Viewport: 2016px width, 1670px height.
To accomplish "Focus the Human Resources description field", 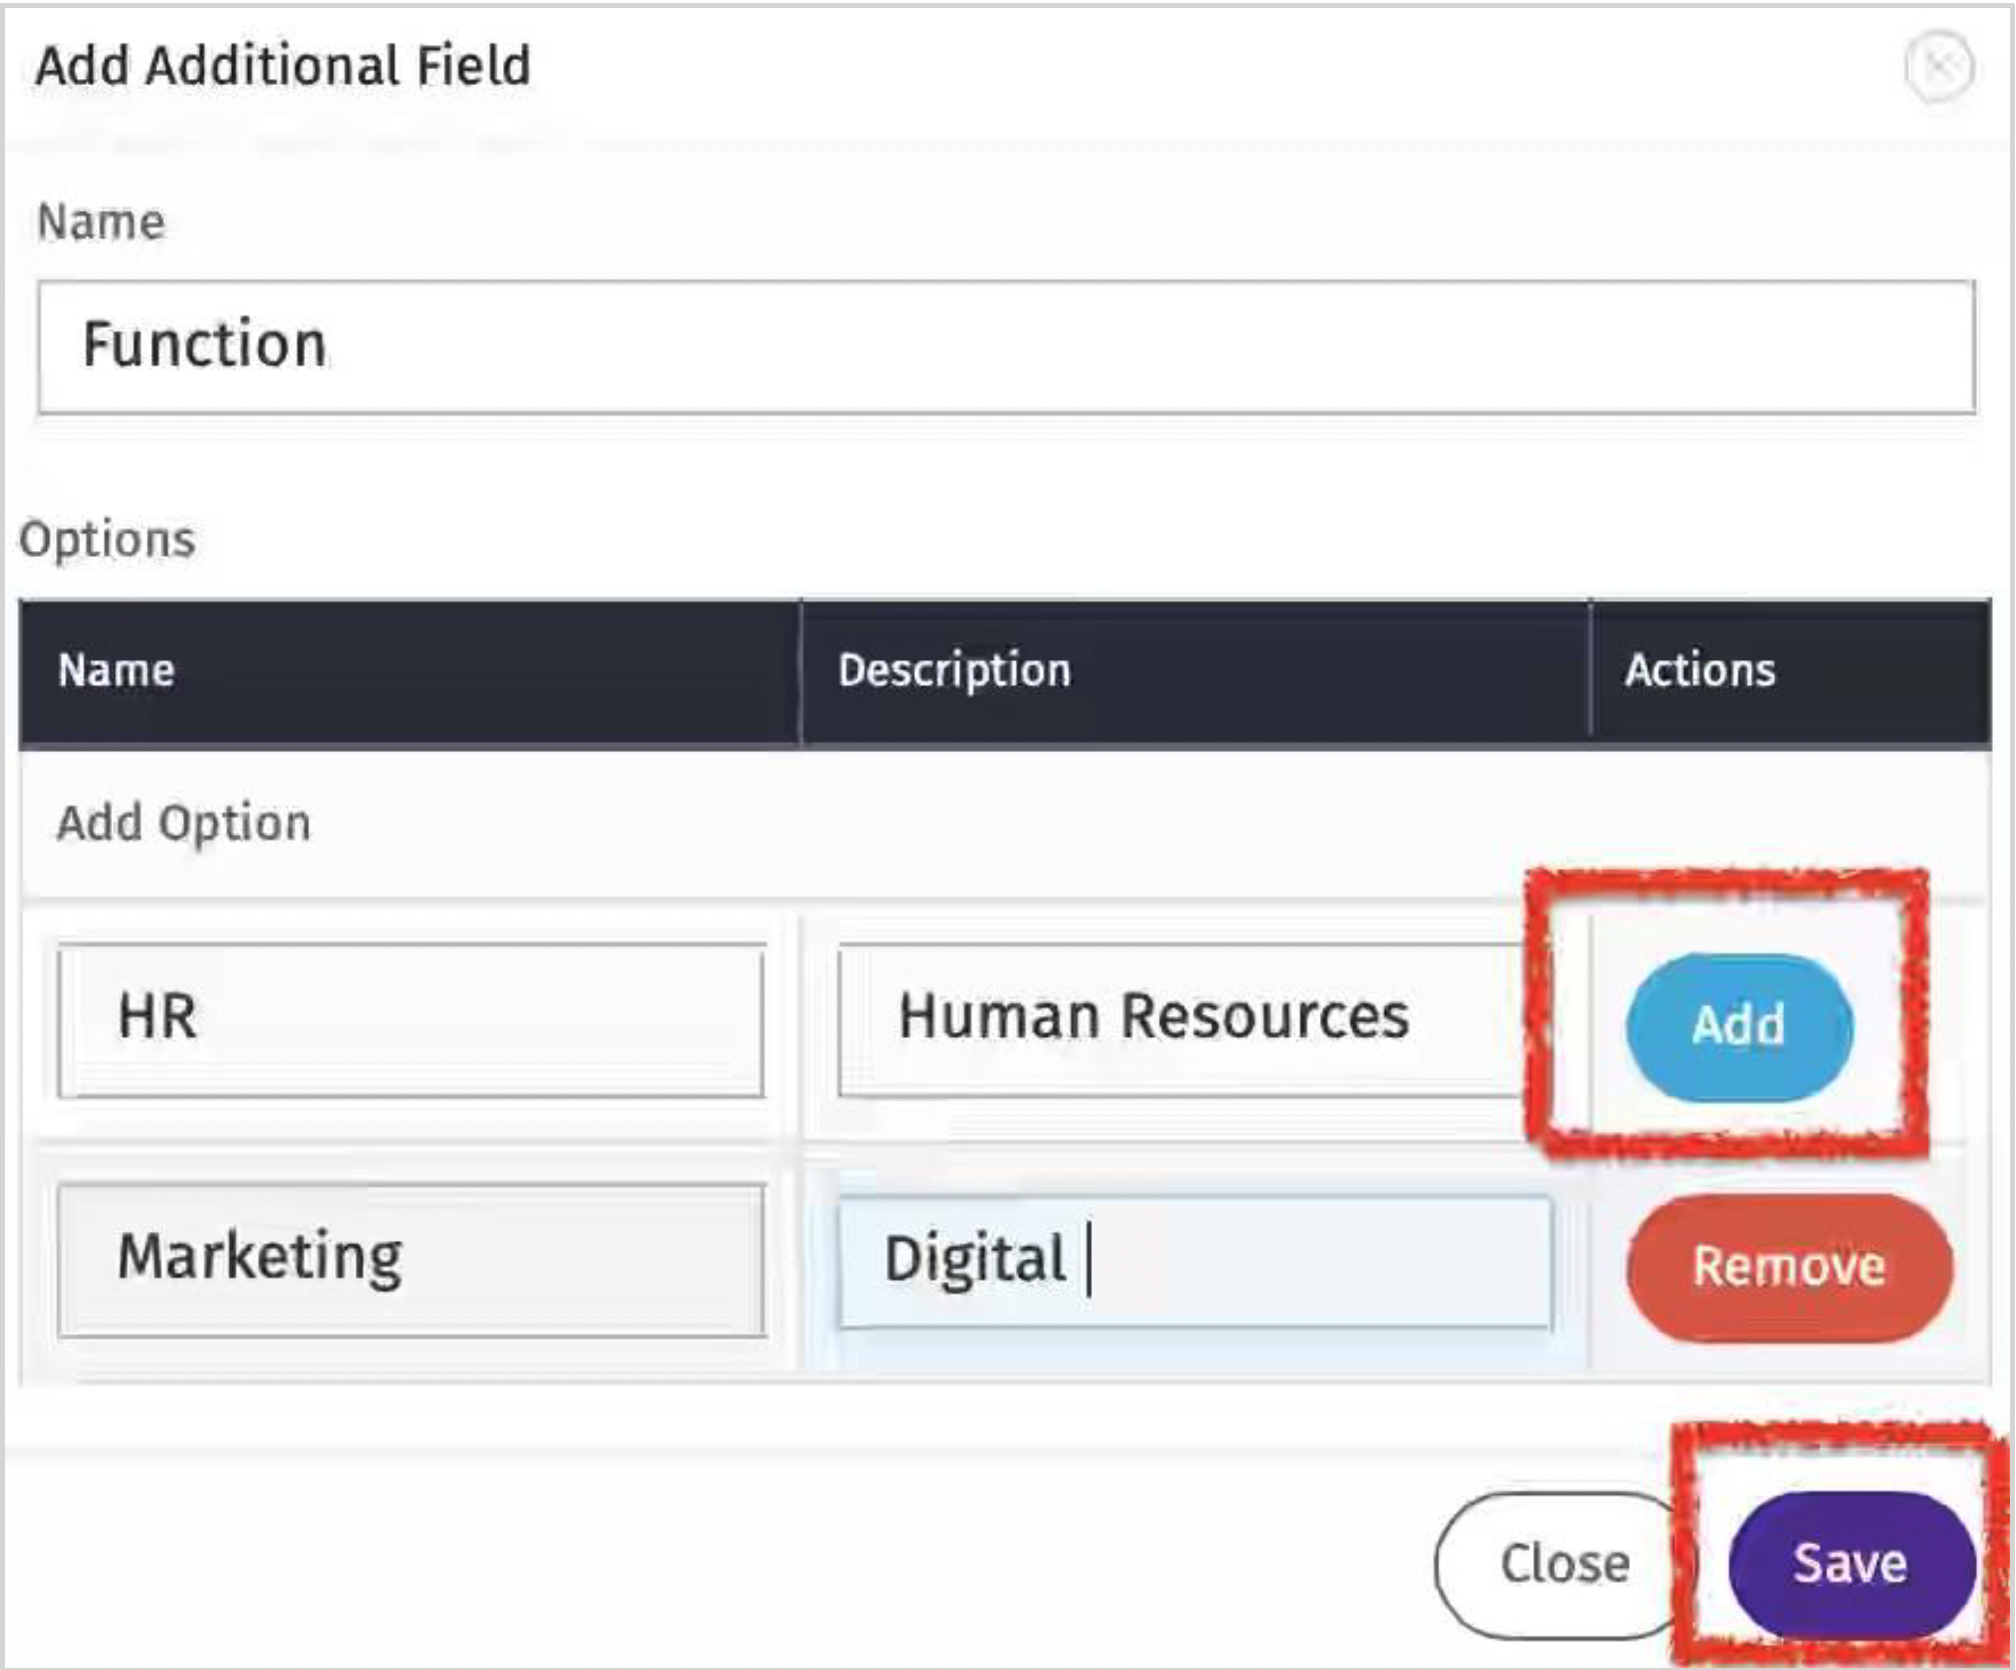I will pos(1180,1020).
